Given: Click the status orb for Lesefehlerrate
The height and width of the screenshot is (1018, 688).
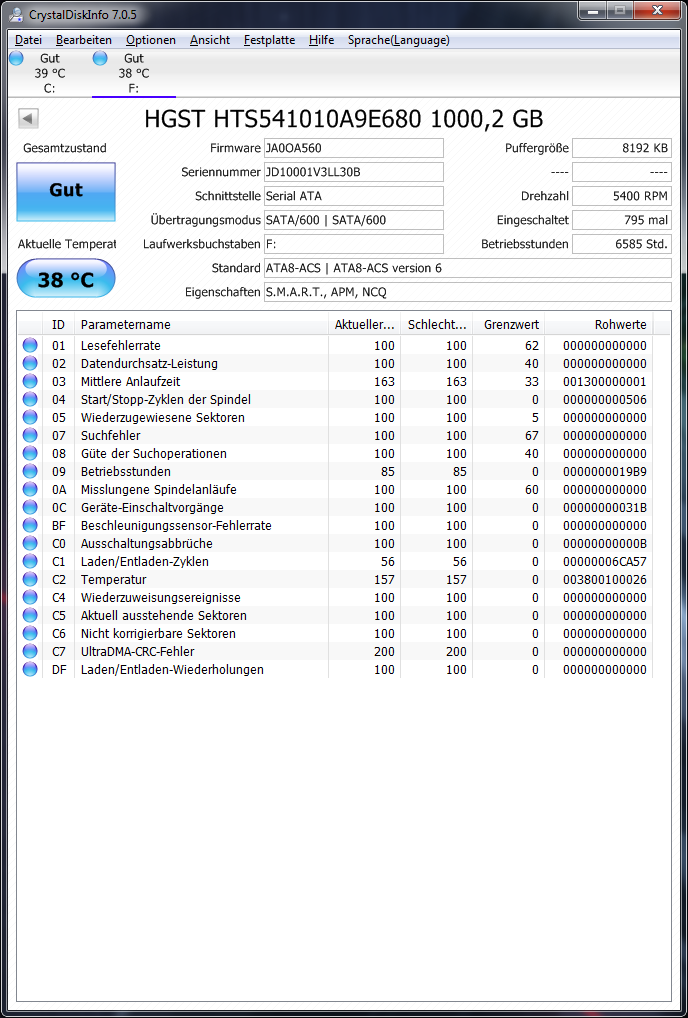Looking at the screenshot, I should tap(30, 345).
